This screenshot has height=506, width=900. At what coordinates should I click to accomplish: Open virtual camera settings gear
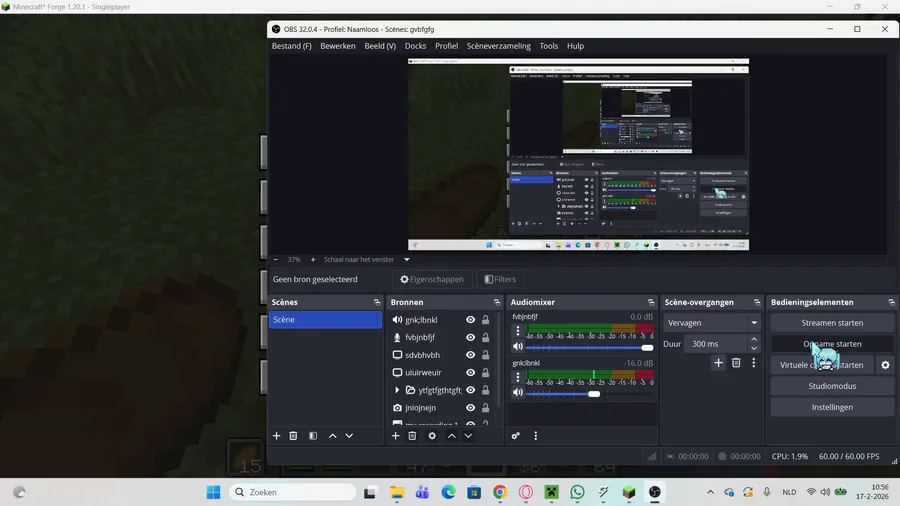click(x=885, y=365)
